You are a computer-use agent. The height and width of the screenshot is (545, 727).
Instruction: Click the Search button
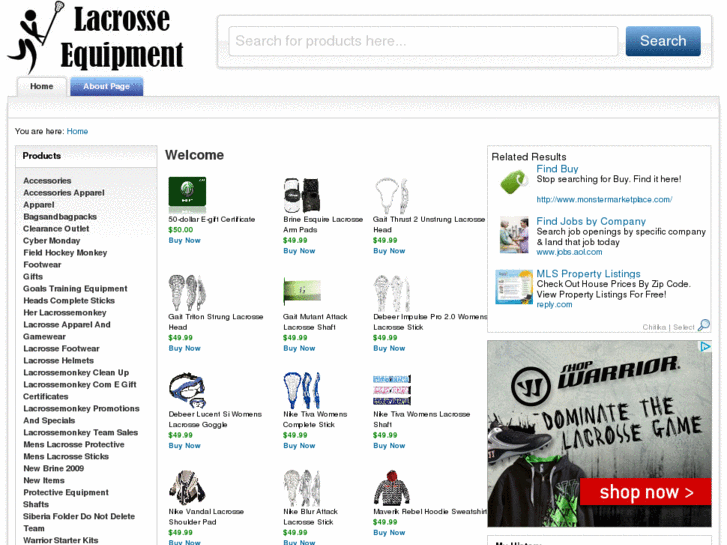663,41
